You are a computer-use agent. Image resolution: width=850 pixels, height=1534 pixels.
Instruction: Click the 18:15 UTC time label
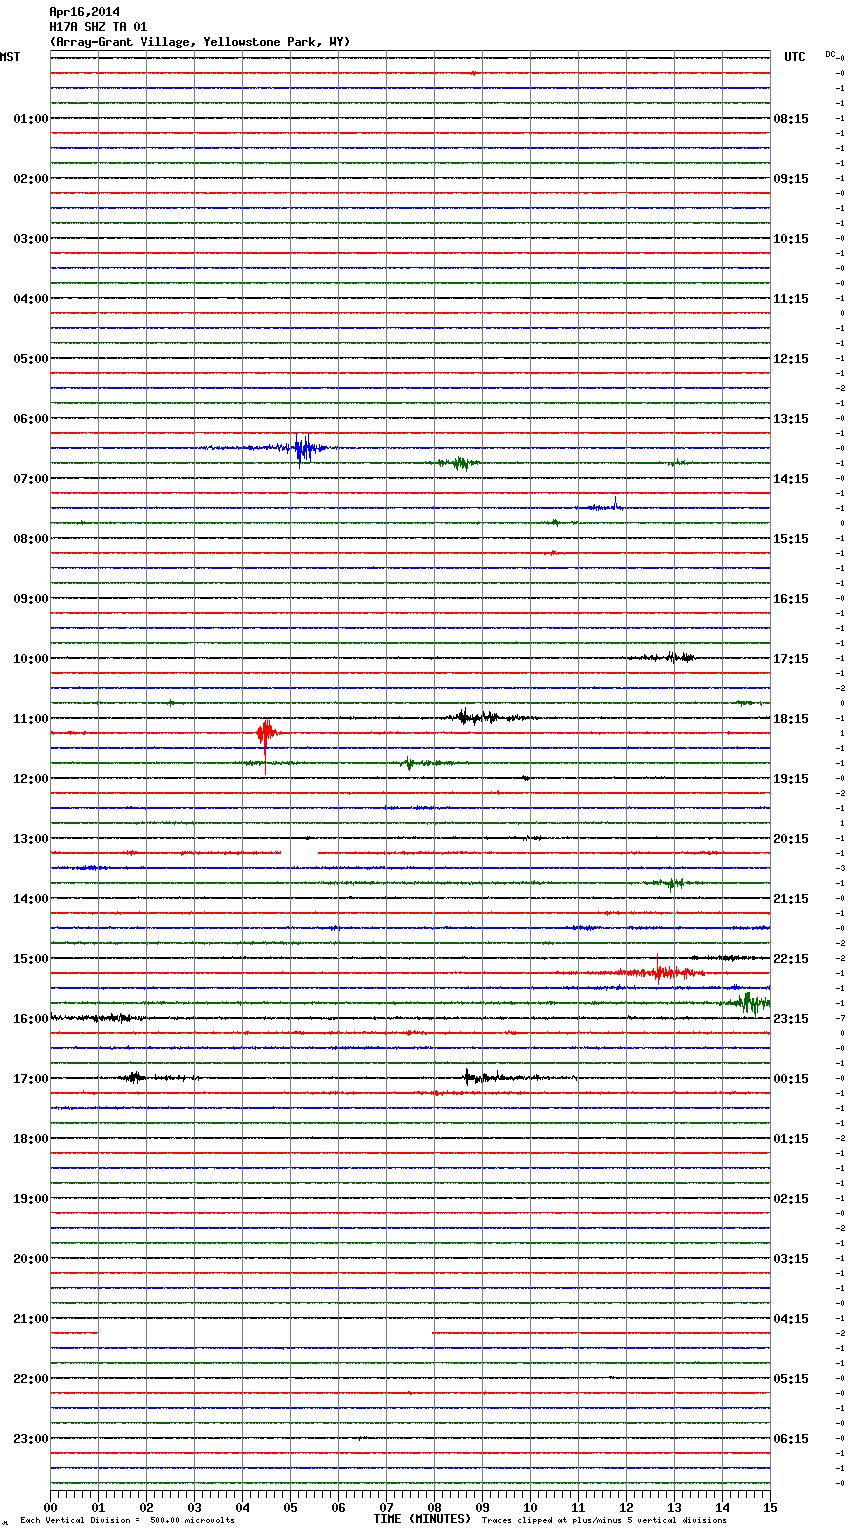point(791,719)
